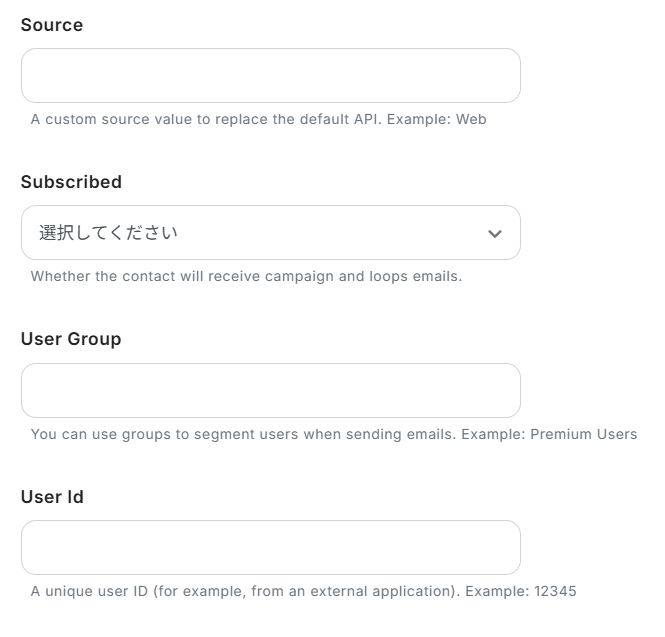Select the 選択してください placeholder text
The image size is (665, 637).
(108, 233)
